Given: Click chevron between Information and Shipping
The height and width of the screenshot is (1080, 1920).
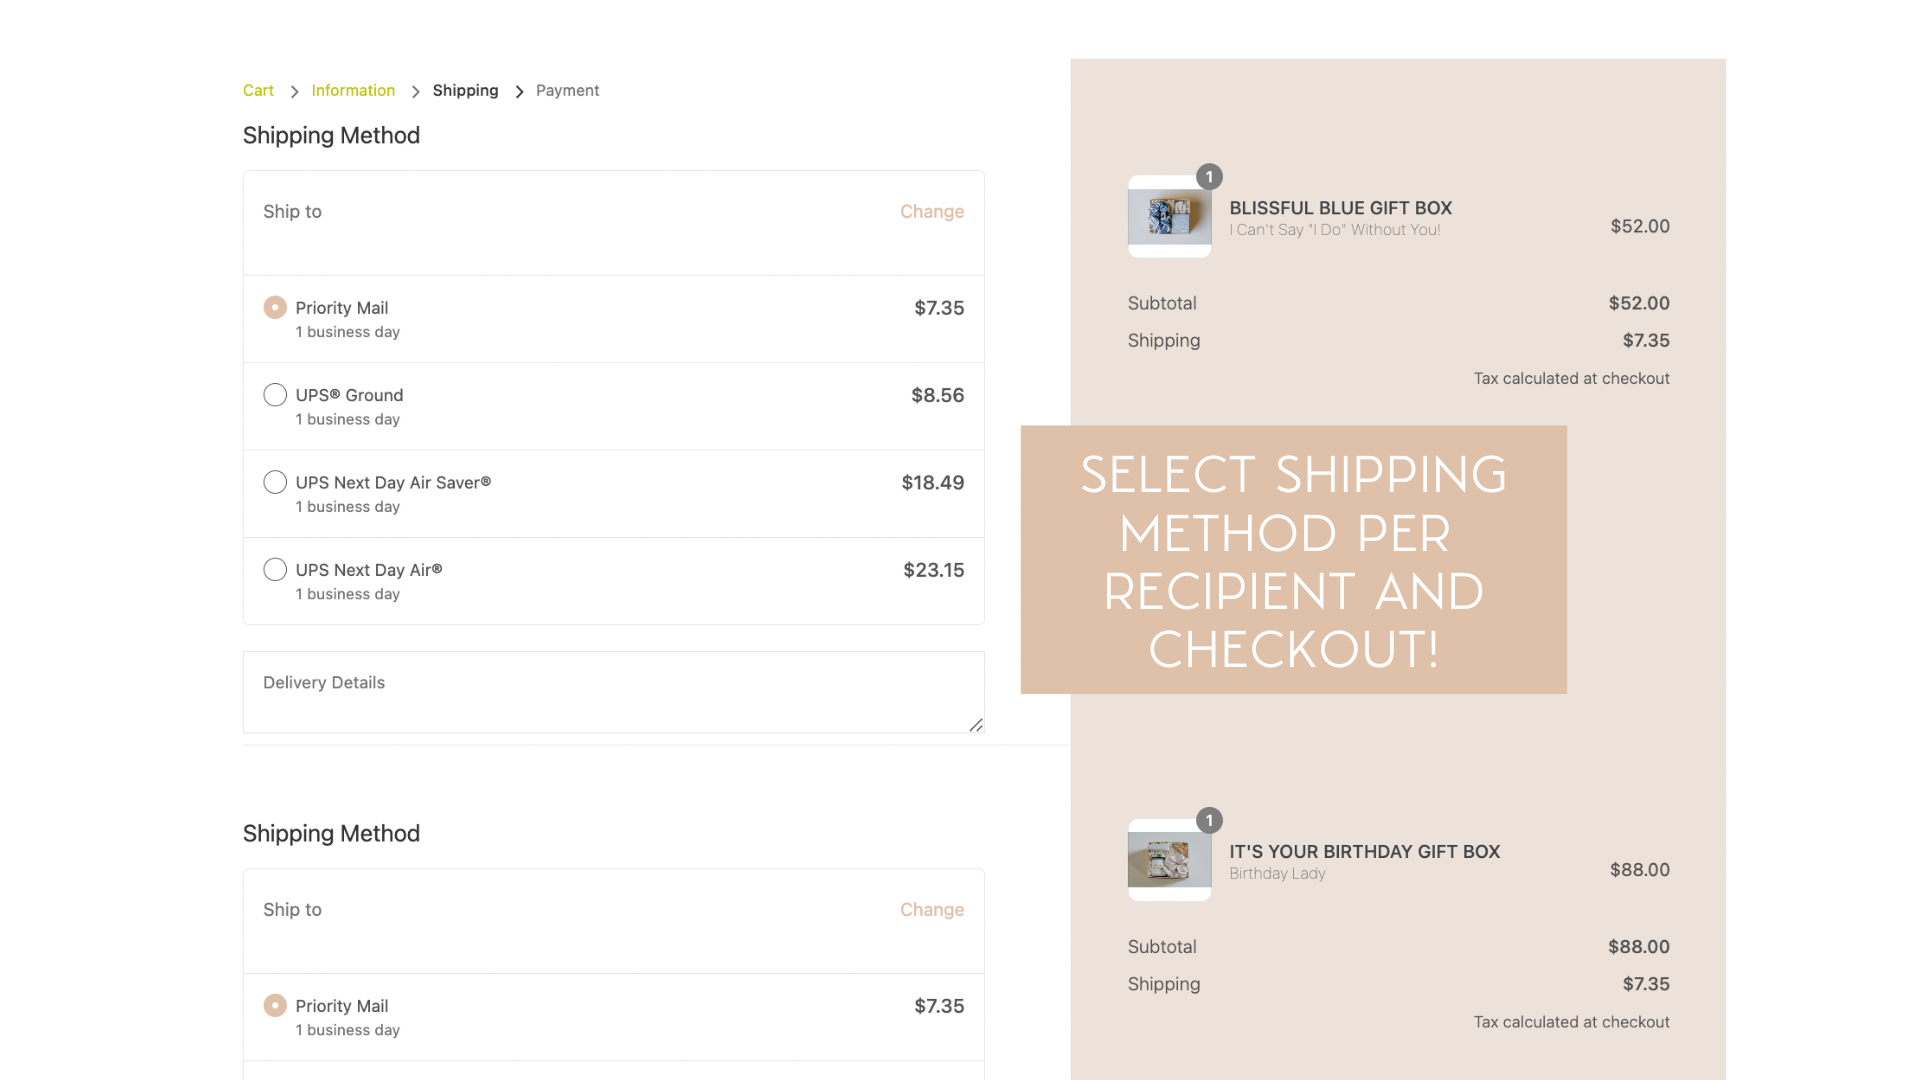Looking at the screenshot, I should (x=415, y=92).
